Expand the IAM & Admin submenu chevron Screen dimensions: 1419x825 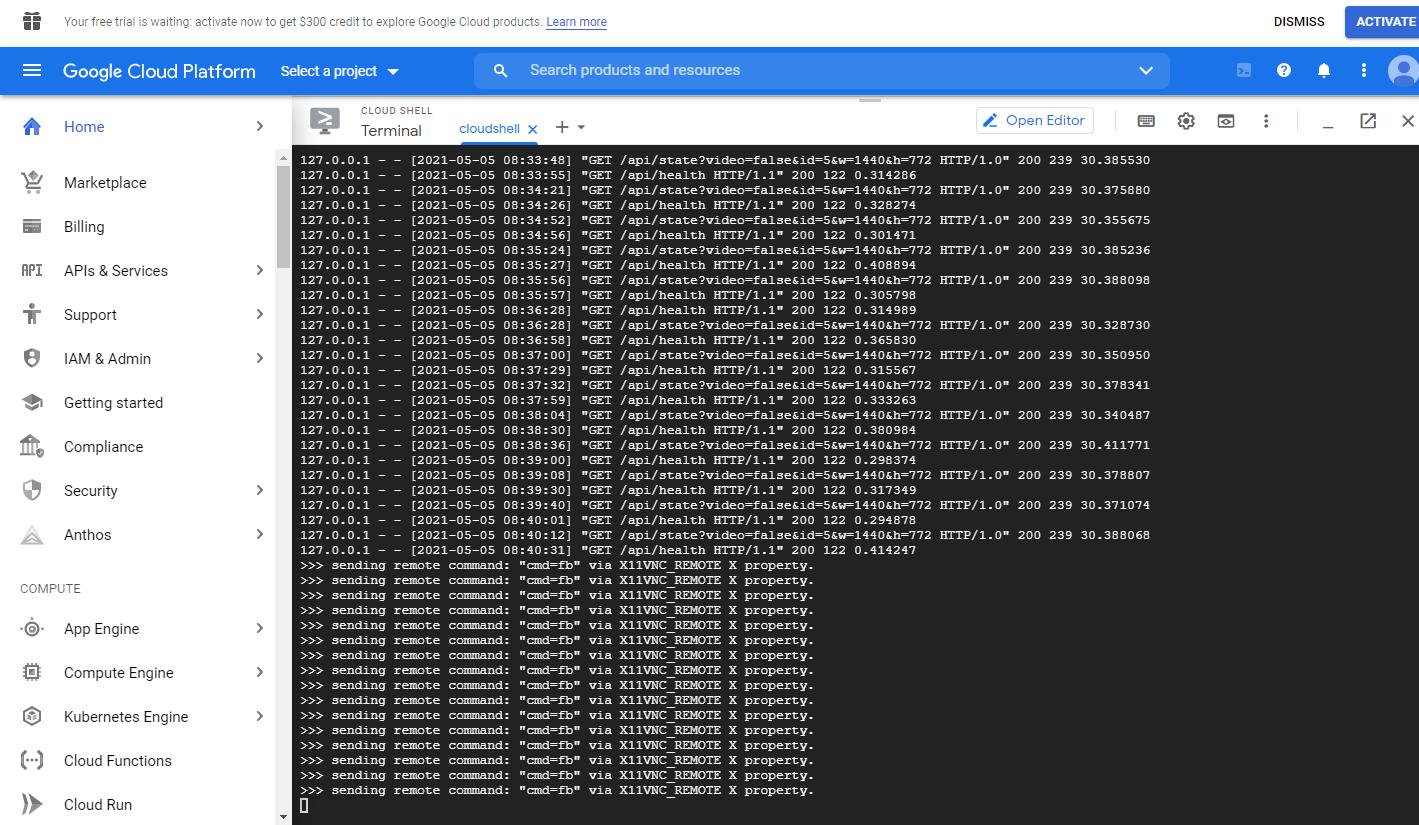pyautogui.click(x=260, y=359)
